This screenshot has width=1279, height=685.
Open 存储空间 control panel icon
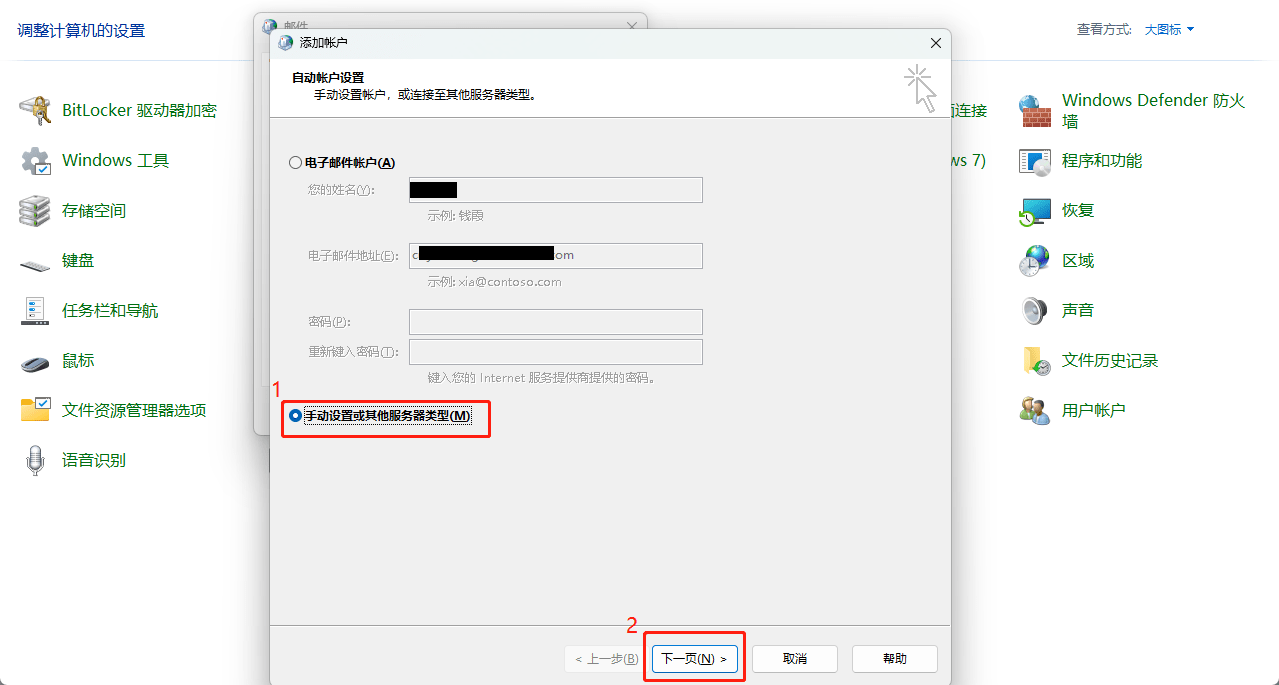coord(36,211)
